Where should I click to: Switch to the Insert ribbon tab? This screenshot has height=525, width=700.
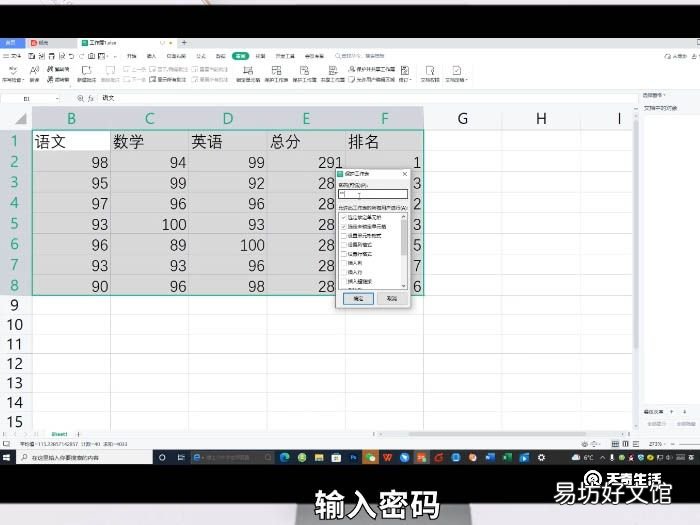click(x=151, y=56)
